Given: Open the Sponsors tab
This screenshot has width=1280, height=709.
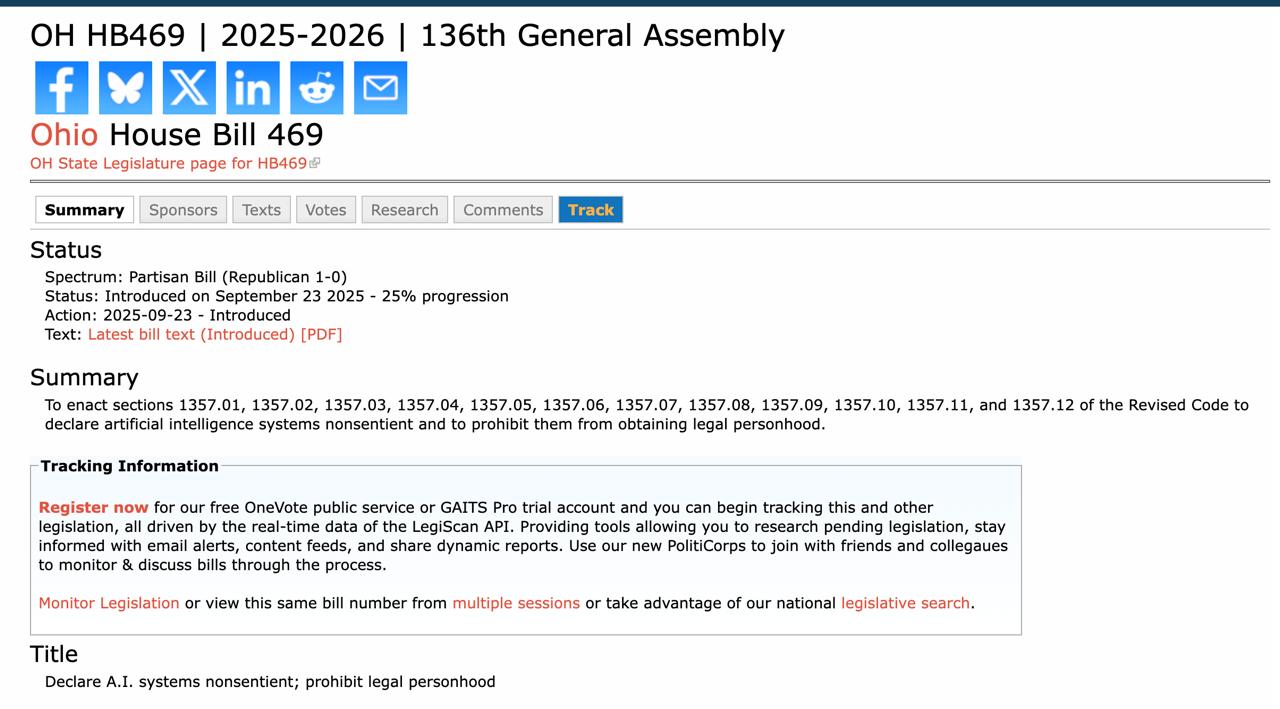Looking at the screenshot, I should coord(183,210).
